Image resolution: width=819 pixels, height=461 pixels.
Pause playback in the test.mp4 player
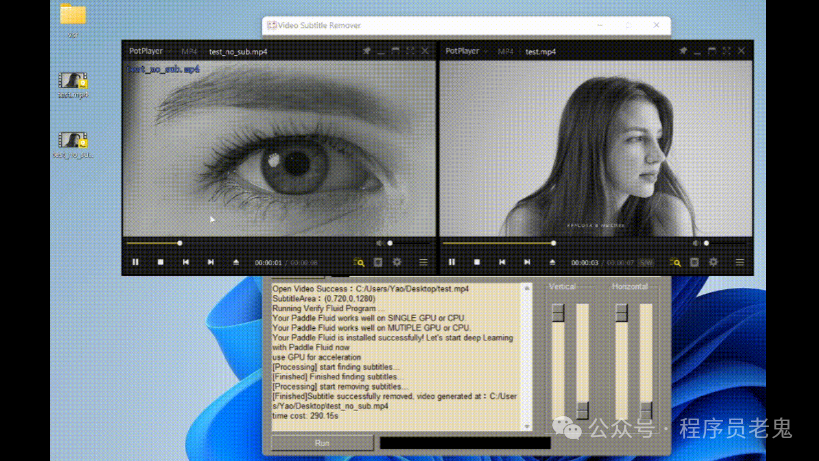click(452, 262)
